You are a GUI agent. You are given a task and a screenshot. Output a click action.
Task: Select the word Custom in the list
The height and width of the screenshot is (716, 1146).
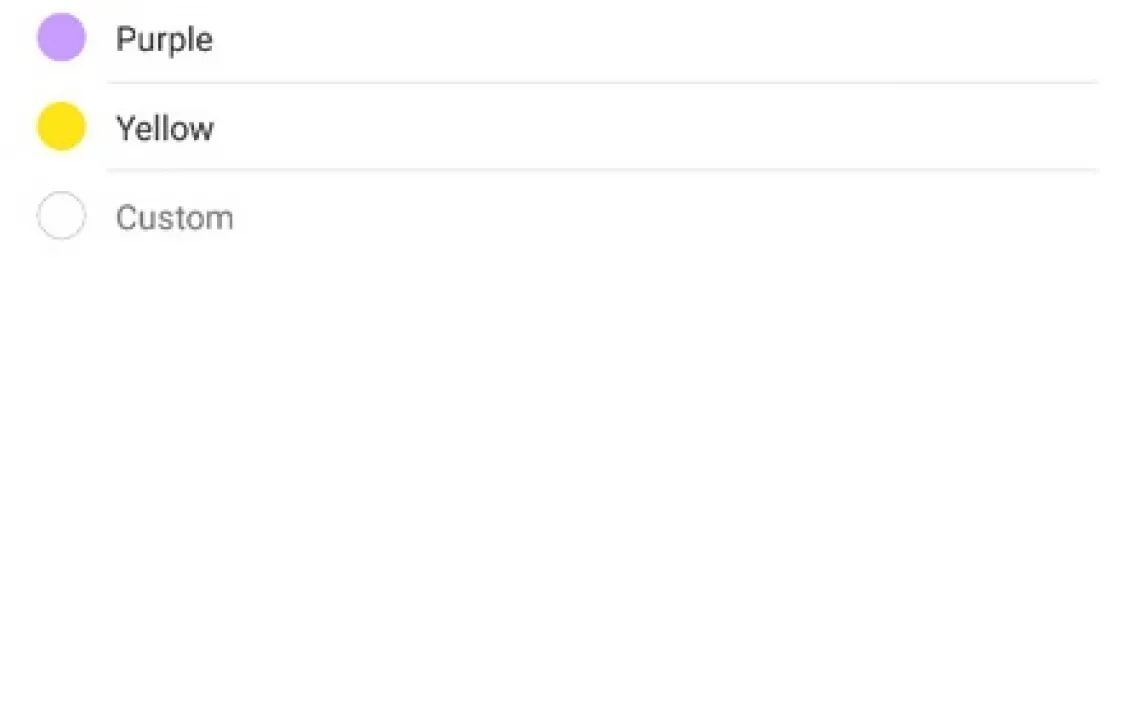(174, 217)
